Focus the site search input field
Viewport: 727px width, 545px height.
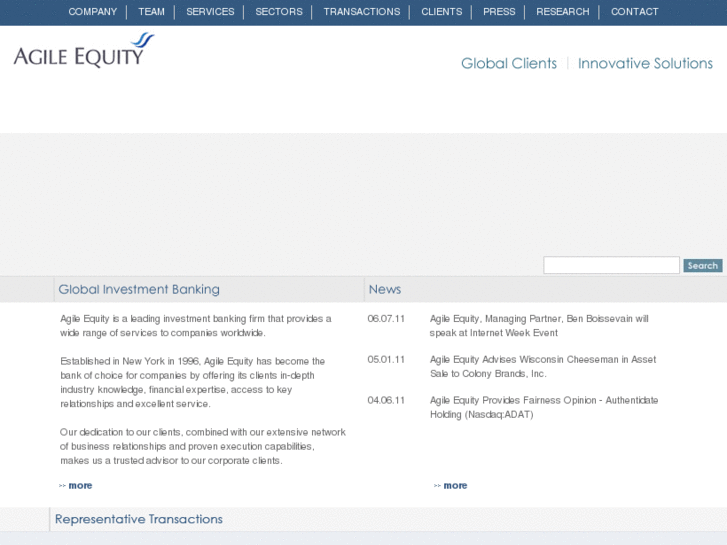point(611,265)
